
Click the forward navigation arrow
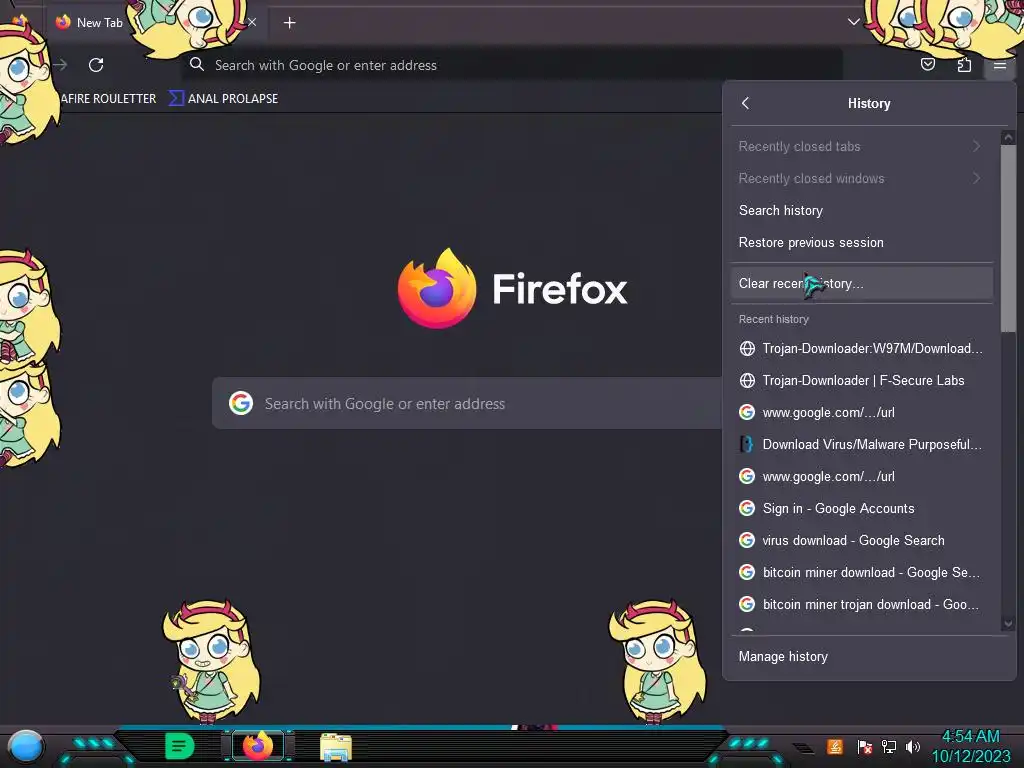point(60,65)
